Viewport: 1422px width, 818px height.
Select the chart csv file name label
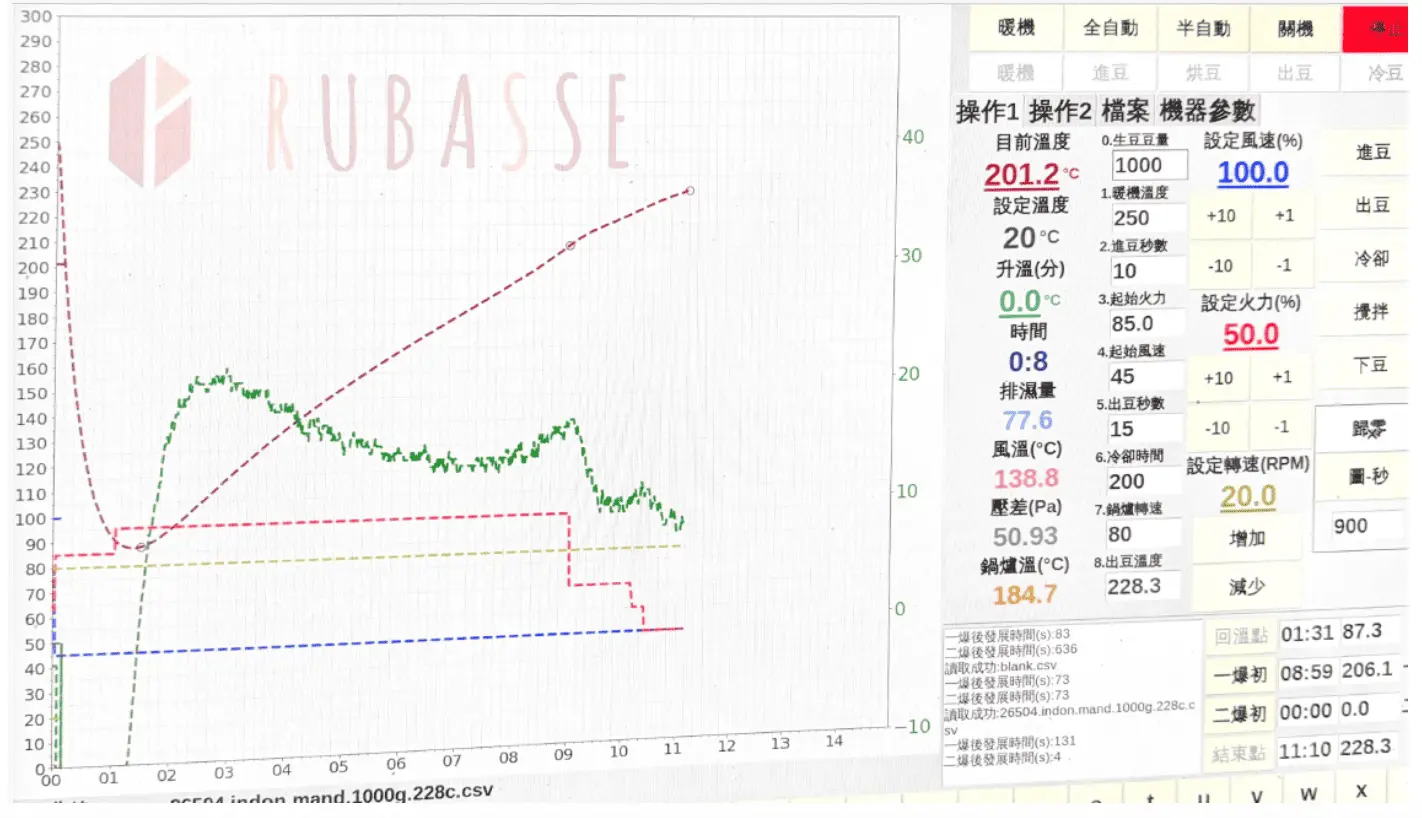[330, 797]
